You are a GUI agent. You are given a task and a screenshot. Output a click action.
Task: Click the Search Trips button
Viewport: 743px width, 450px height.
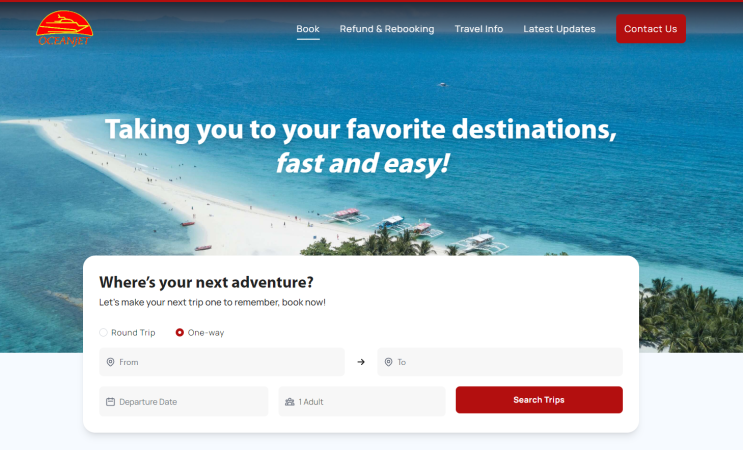[x=539, y=400]
